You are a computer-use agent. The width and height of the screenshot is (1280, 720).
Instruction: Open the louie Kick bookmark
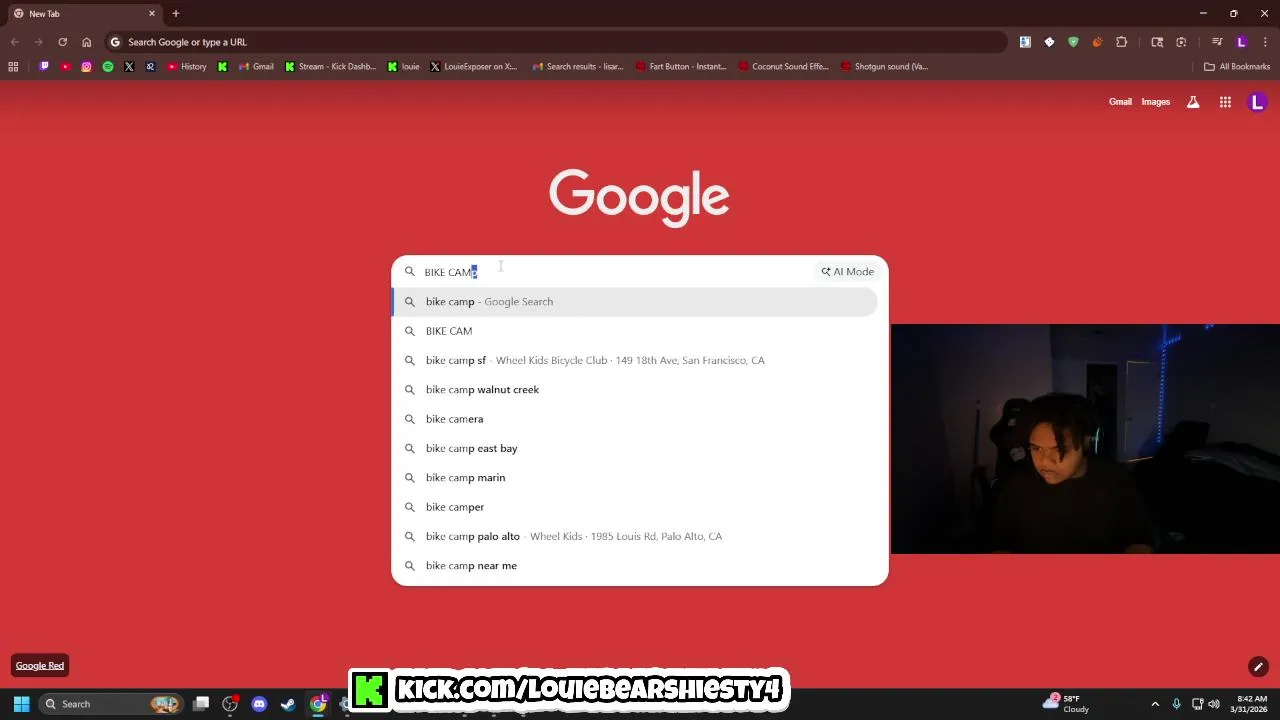[404, 67]
